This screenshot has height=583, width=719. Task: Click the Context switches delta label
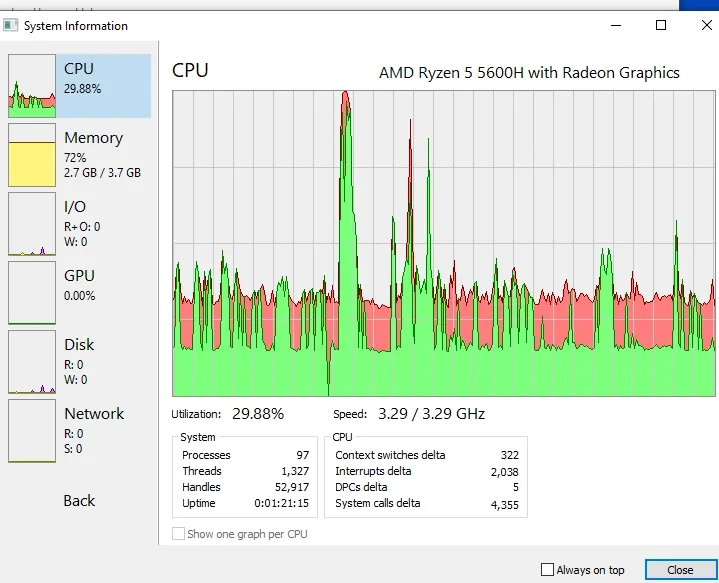390,455
